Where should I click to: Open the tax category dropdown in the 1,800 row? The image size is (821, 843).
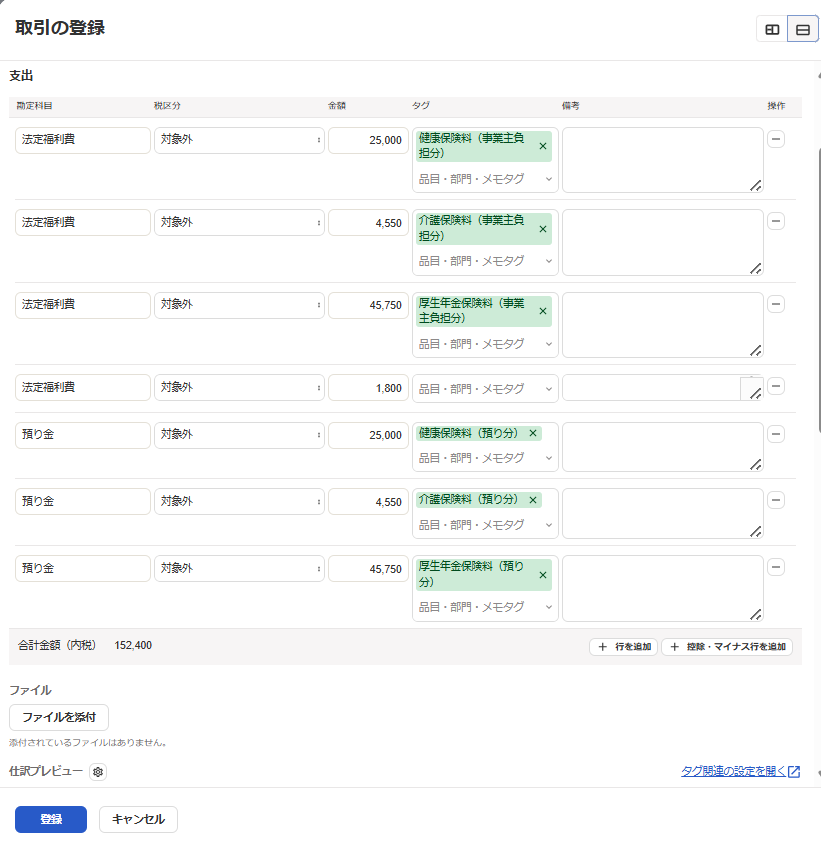239,388
